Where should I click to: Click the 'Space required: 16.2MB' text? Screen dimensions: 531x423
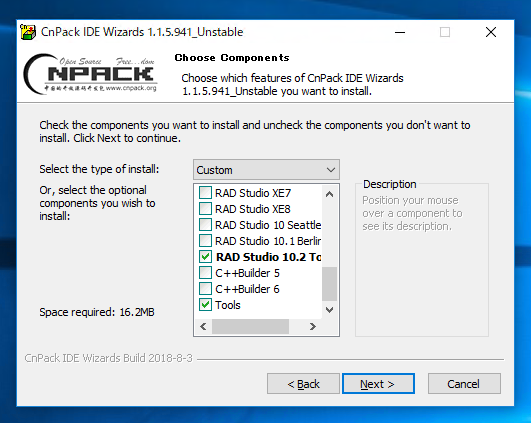(x=97, y=312)
